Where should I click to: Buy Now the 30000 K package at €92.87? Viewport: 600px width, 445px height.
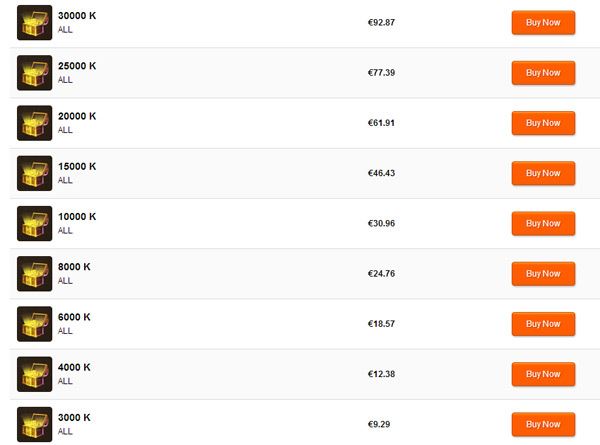[x=543, y=23]
